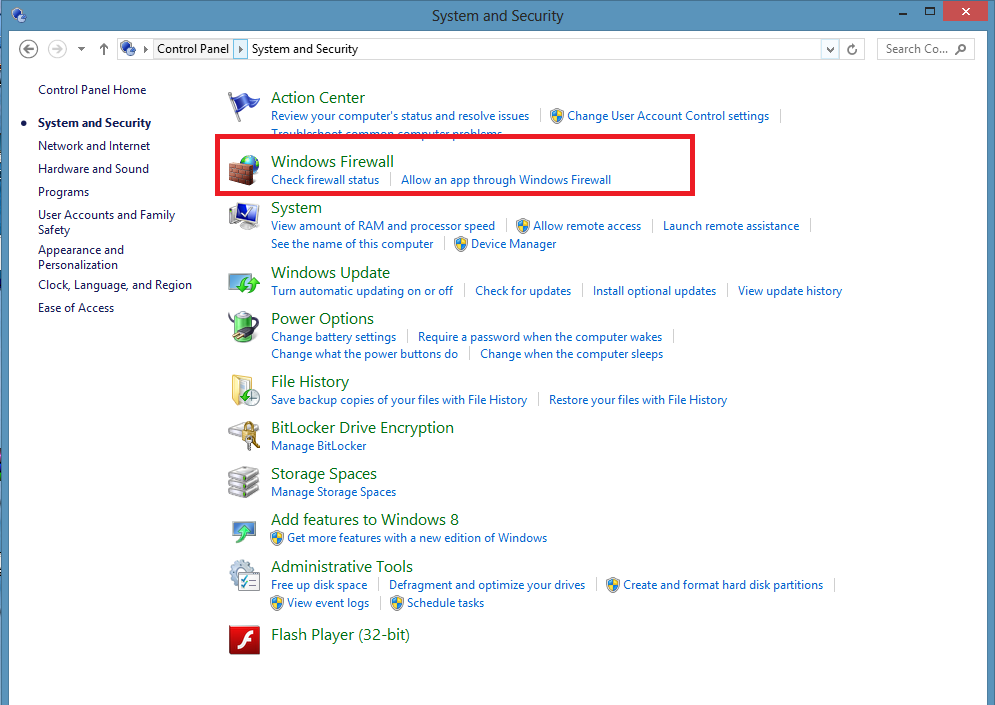Change User Account Control settings

tap(668, 116)
